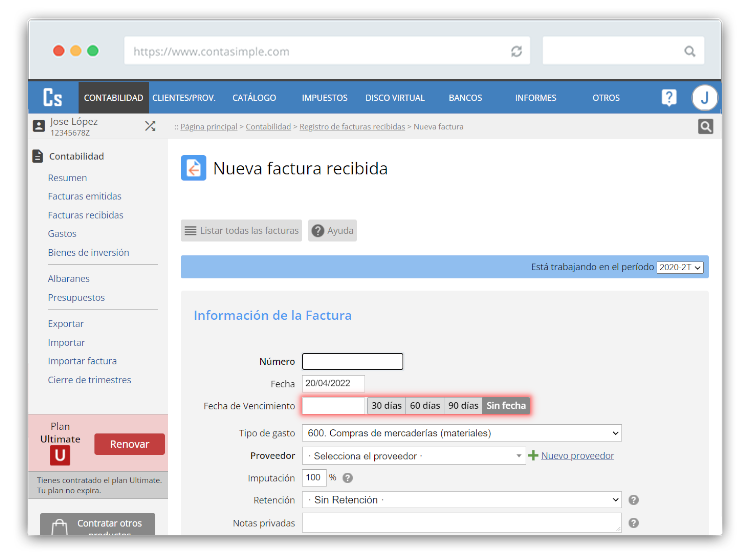
Task: Open Gastos in the sidebar
Action: coord(62,233)
